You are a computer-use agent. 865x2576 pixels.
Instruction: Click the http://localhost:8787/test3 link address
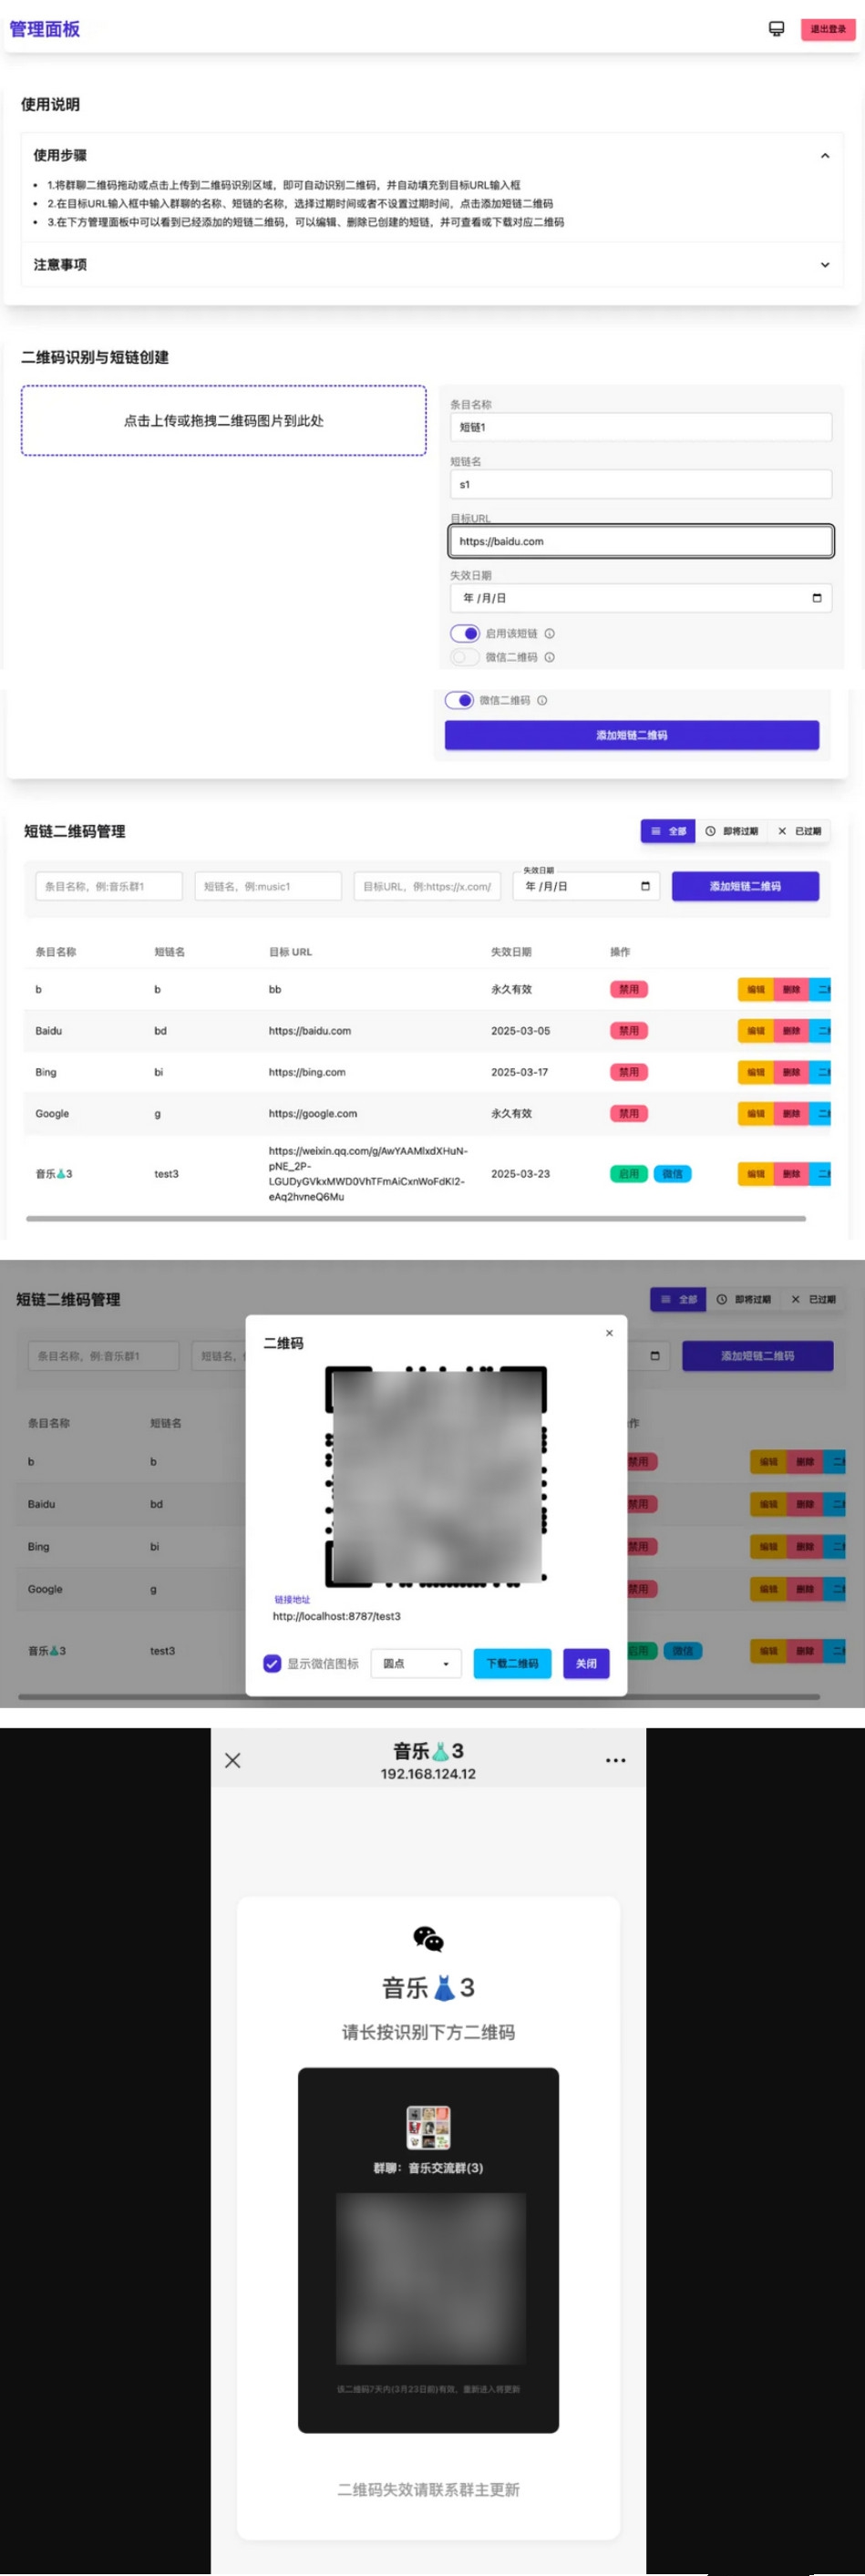tap(337, 1616)
